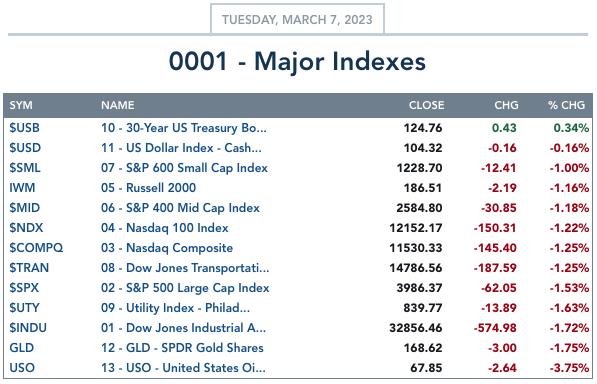Click the $COMPQ symbol link
The width and height of the screenshot is (597, 384).
[x=36, y=248]
